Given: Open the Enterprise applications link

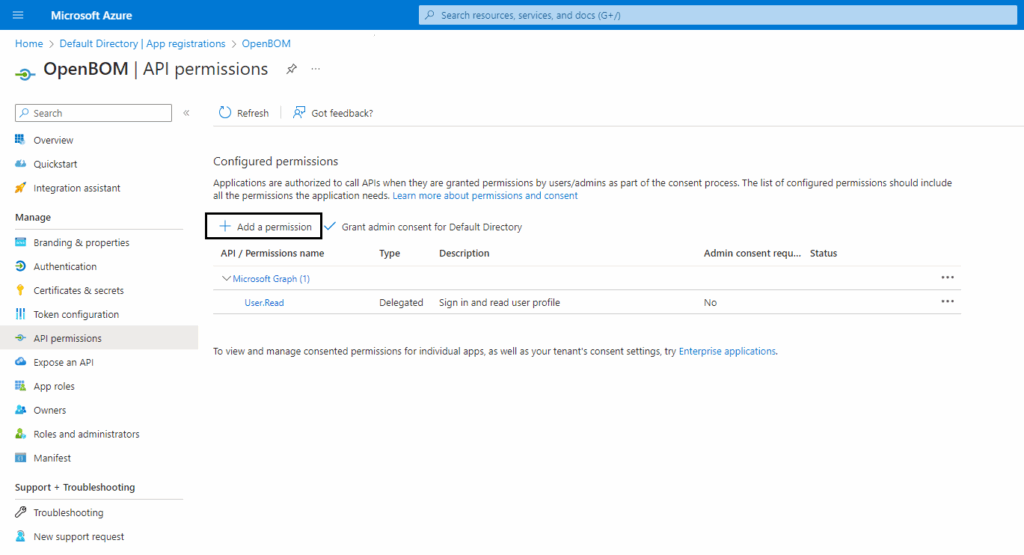Looking at the screenshot, I should click(727, 351).
